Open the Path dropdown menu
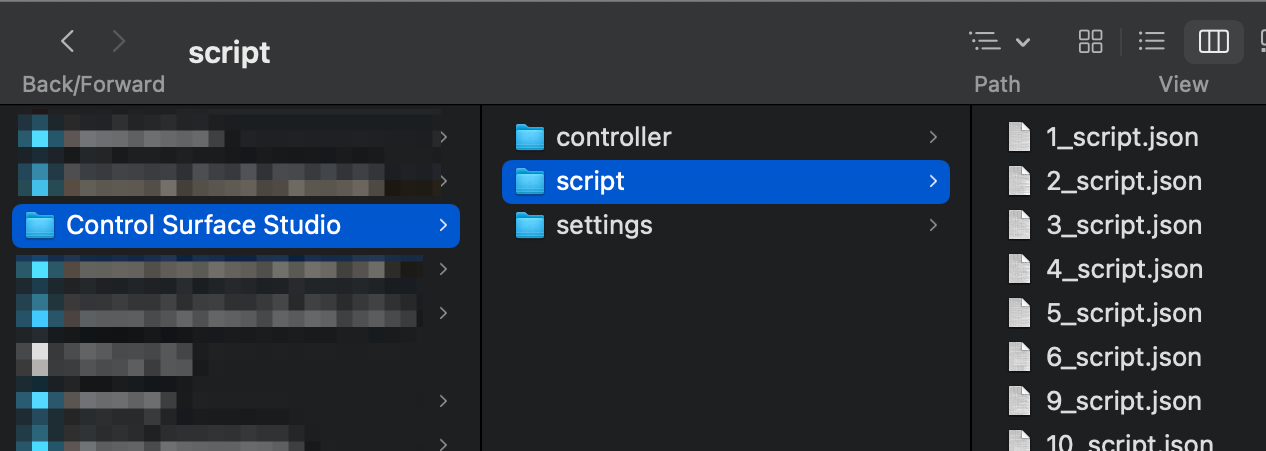This screenshot has height=451, width=1266. (x=999, y=41)
